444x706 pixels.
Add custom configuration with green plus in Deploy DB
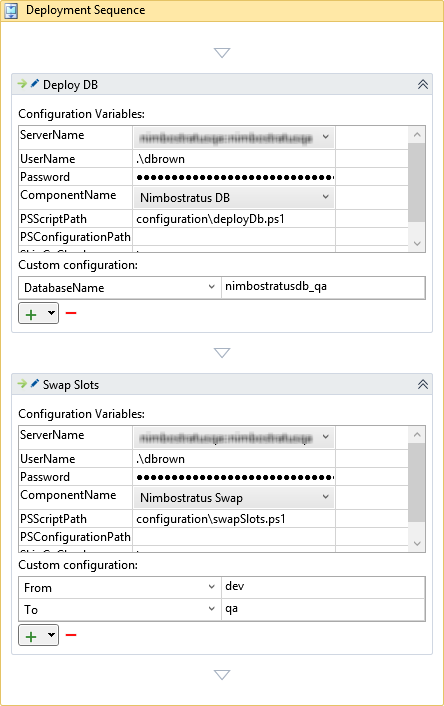coord(31,314)
